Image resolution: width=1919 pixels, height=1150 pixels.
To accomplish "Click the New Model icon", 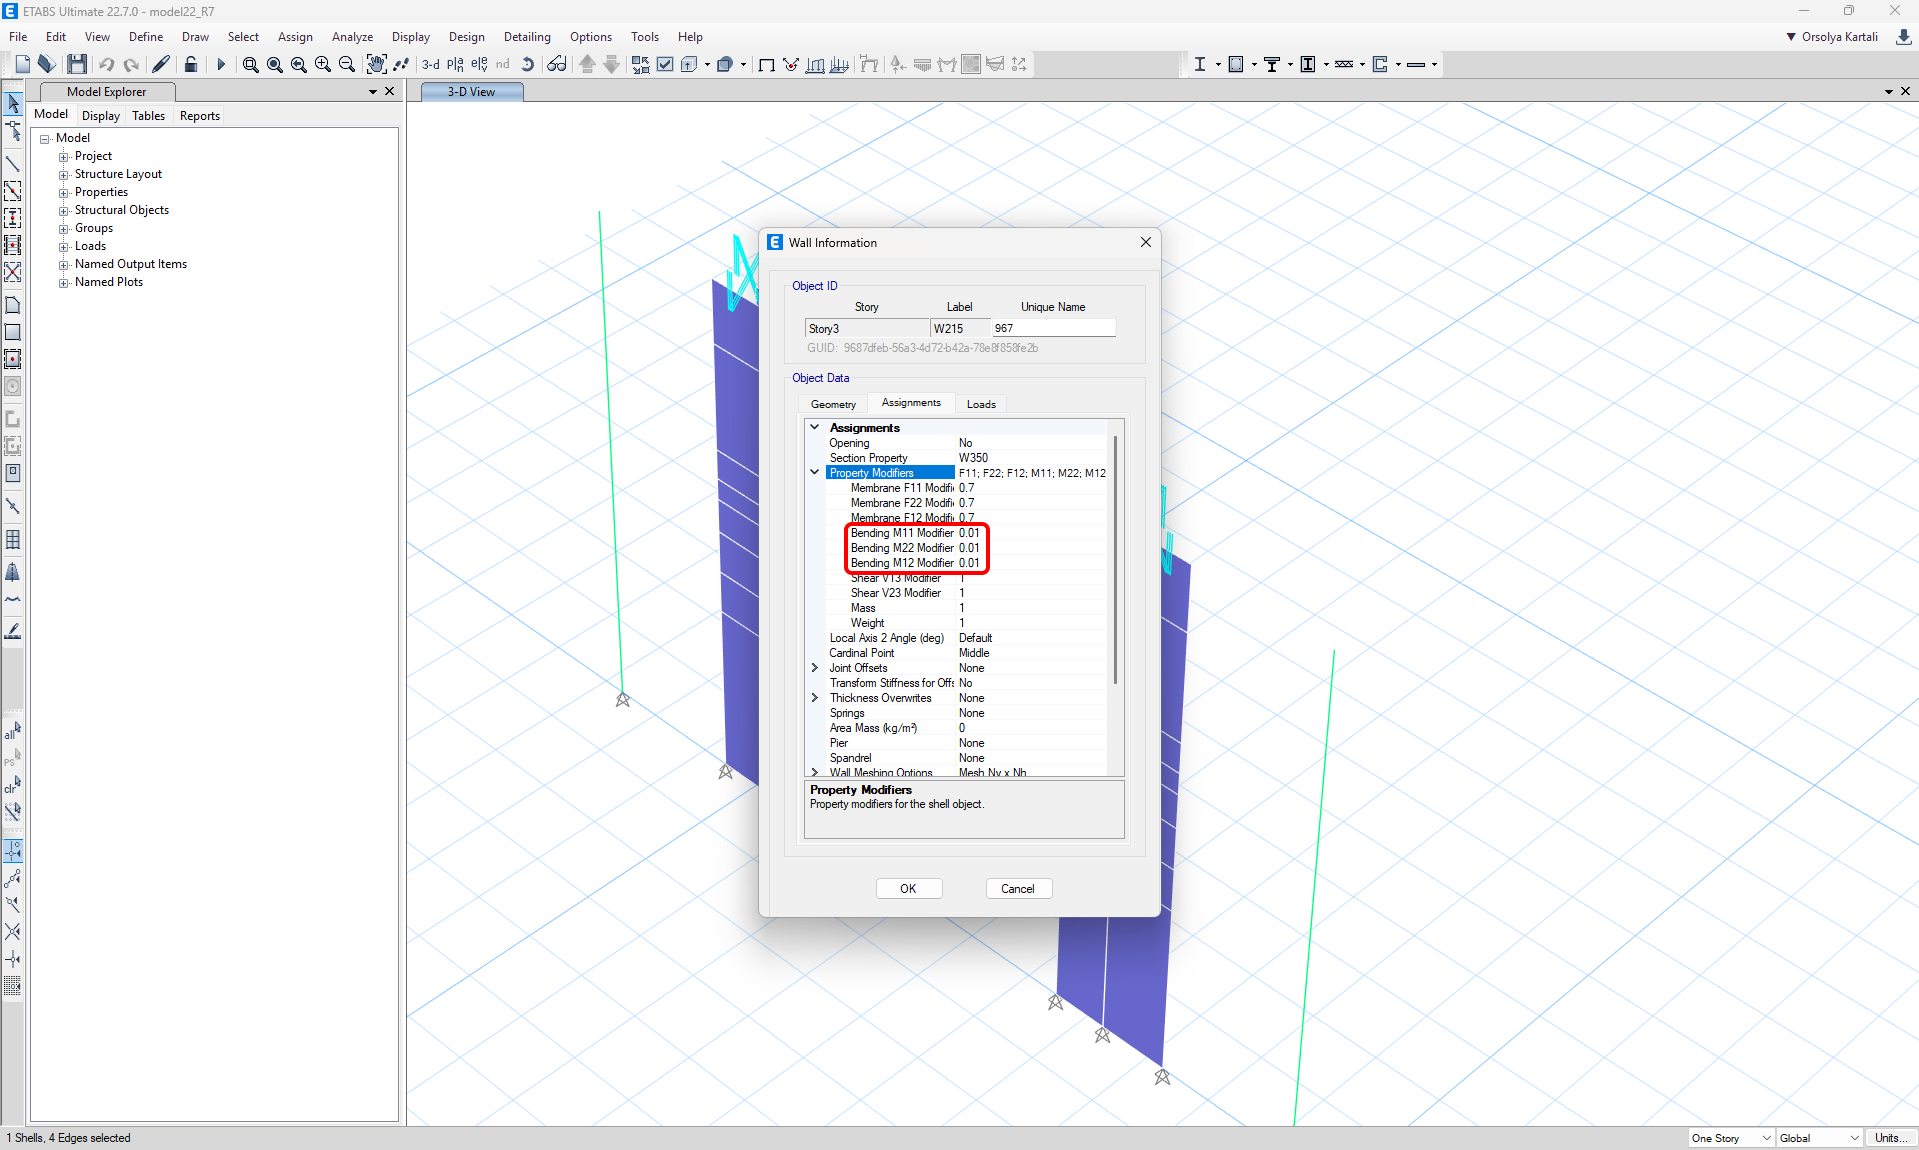I will coord(22,64).
